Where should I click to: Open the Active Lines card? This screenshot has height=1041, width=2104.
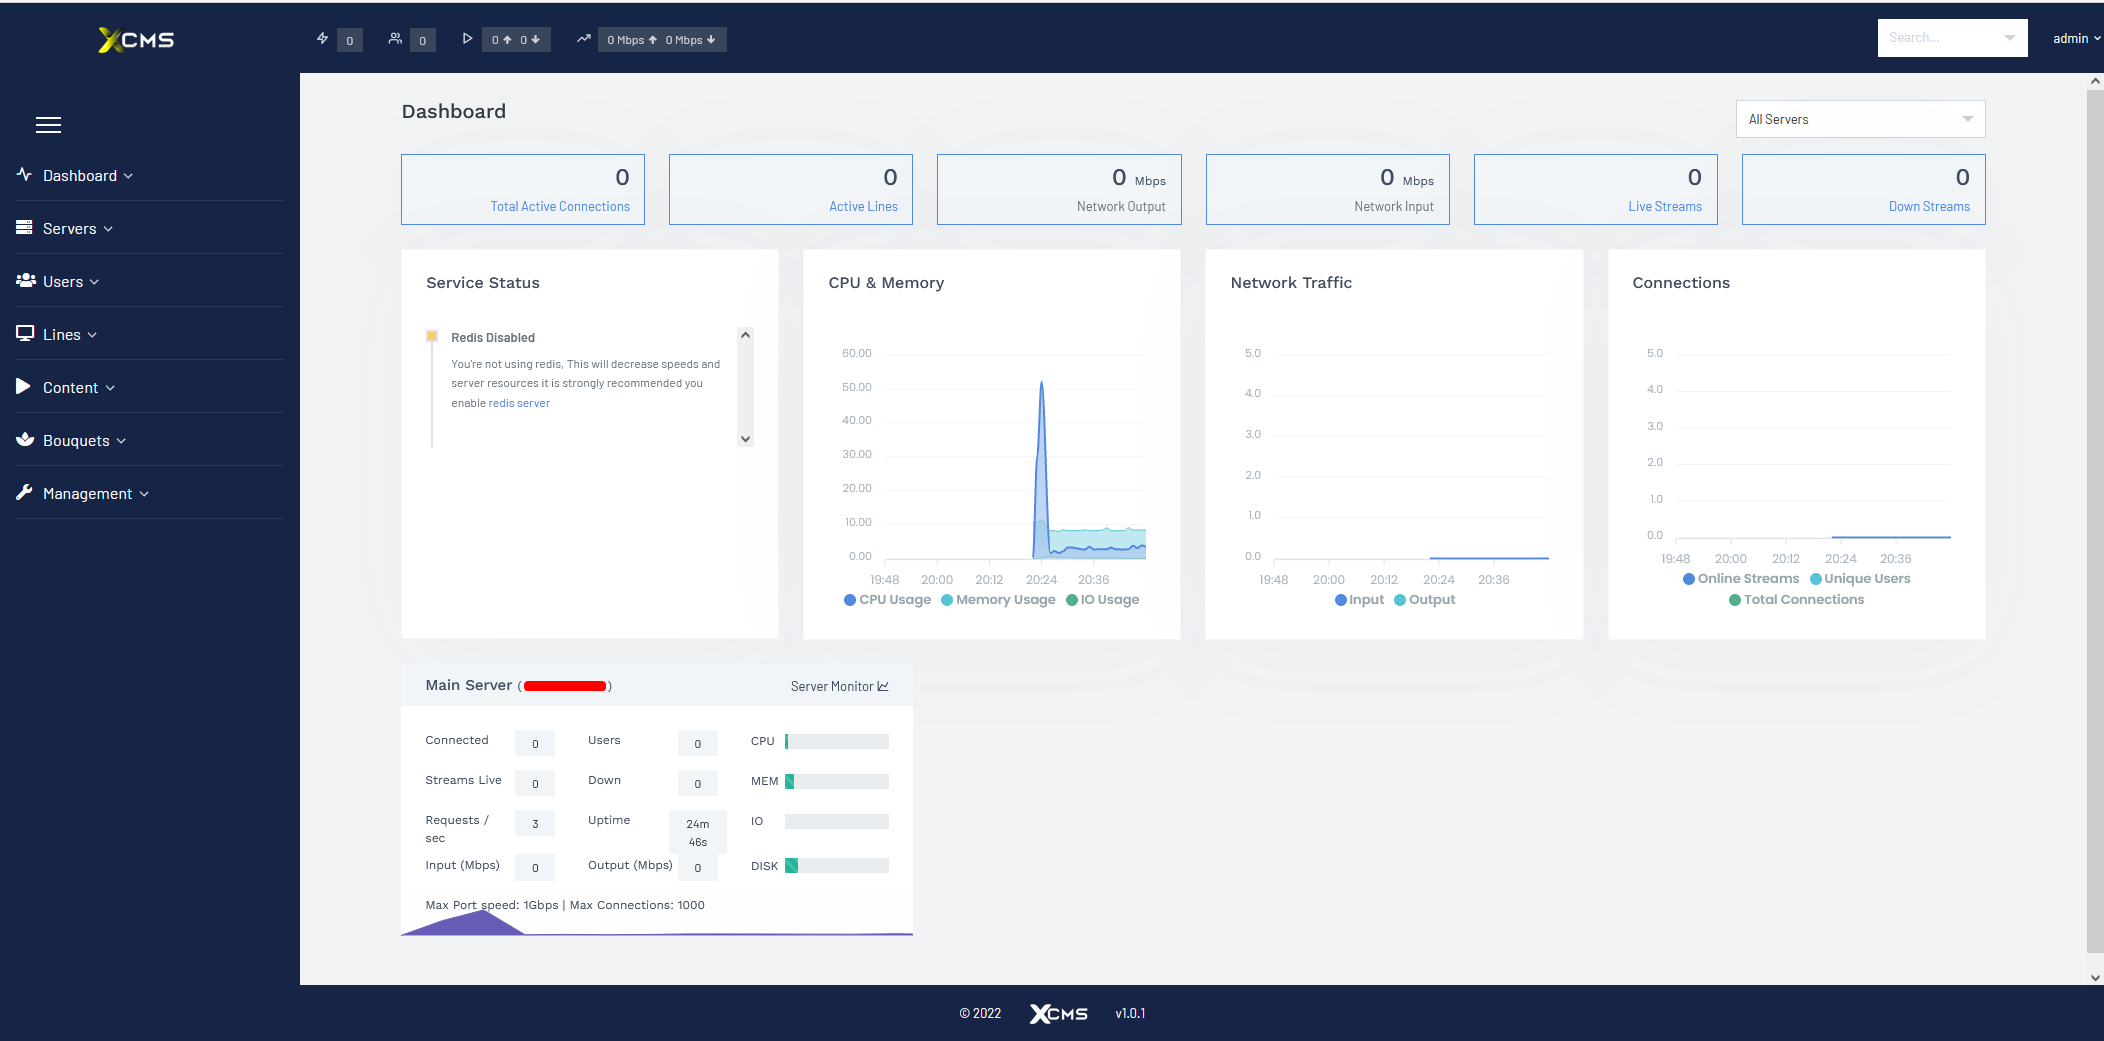791,189
